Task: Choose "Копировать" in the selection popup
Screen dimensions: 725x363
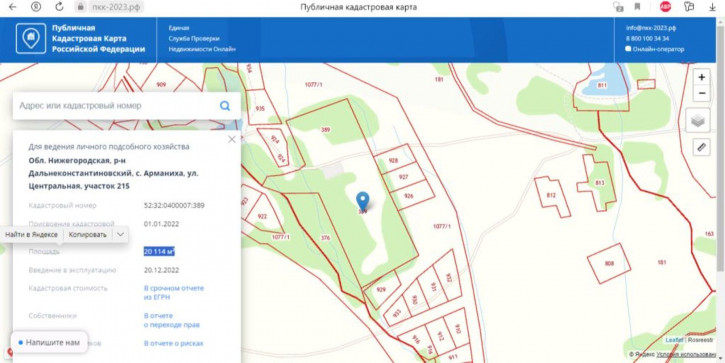Action: point(87,234)
